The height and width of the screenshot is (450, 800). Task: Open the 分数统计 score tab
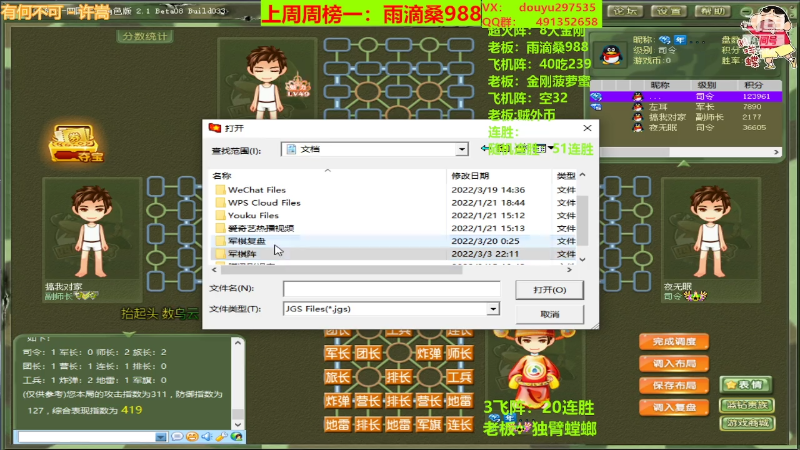point(145,36)
